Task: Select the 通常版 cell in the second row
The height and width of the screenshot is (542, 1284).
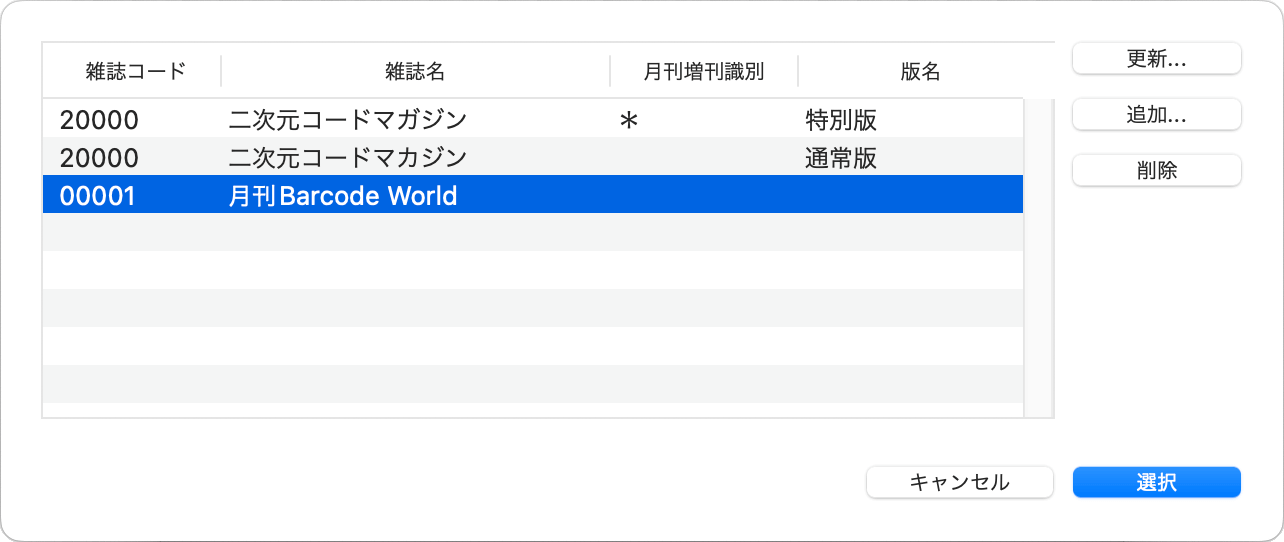Action: [x=841, y=158]
